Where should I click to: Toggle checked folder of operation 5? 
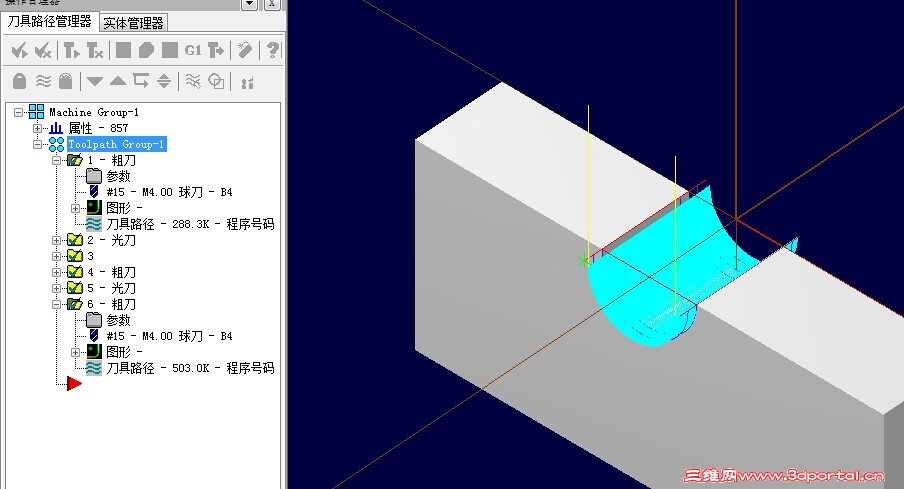pyautogui.click(x=75, y=288)
